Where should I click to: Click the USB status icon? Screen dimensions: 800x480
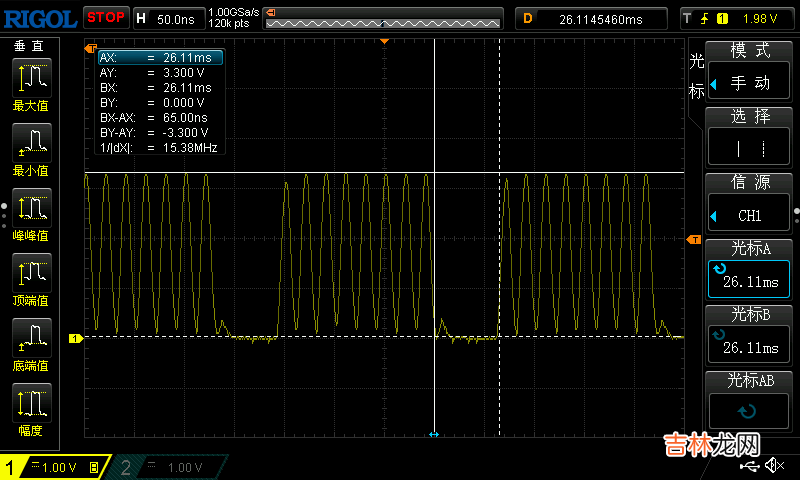[x=750, y=466]
